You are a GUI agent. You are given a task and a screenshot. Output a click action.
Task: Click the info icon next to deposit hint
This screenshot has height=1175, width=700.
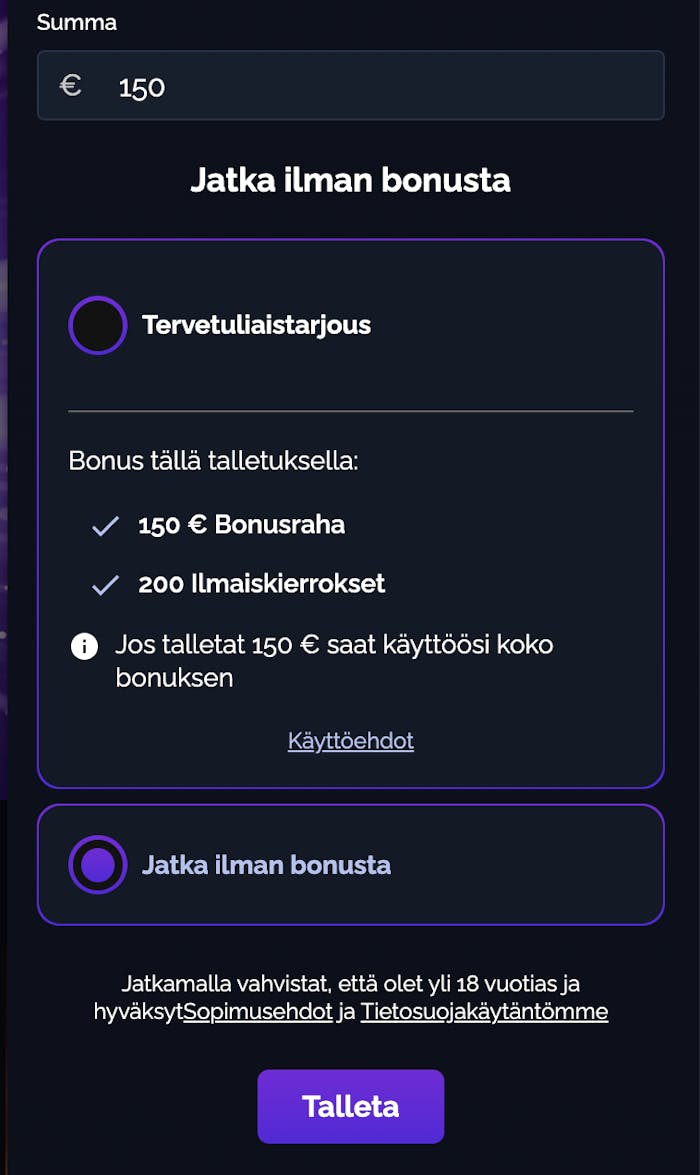point(84,646)
